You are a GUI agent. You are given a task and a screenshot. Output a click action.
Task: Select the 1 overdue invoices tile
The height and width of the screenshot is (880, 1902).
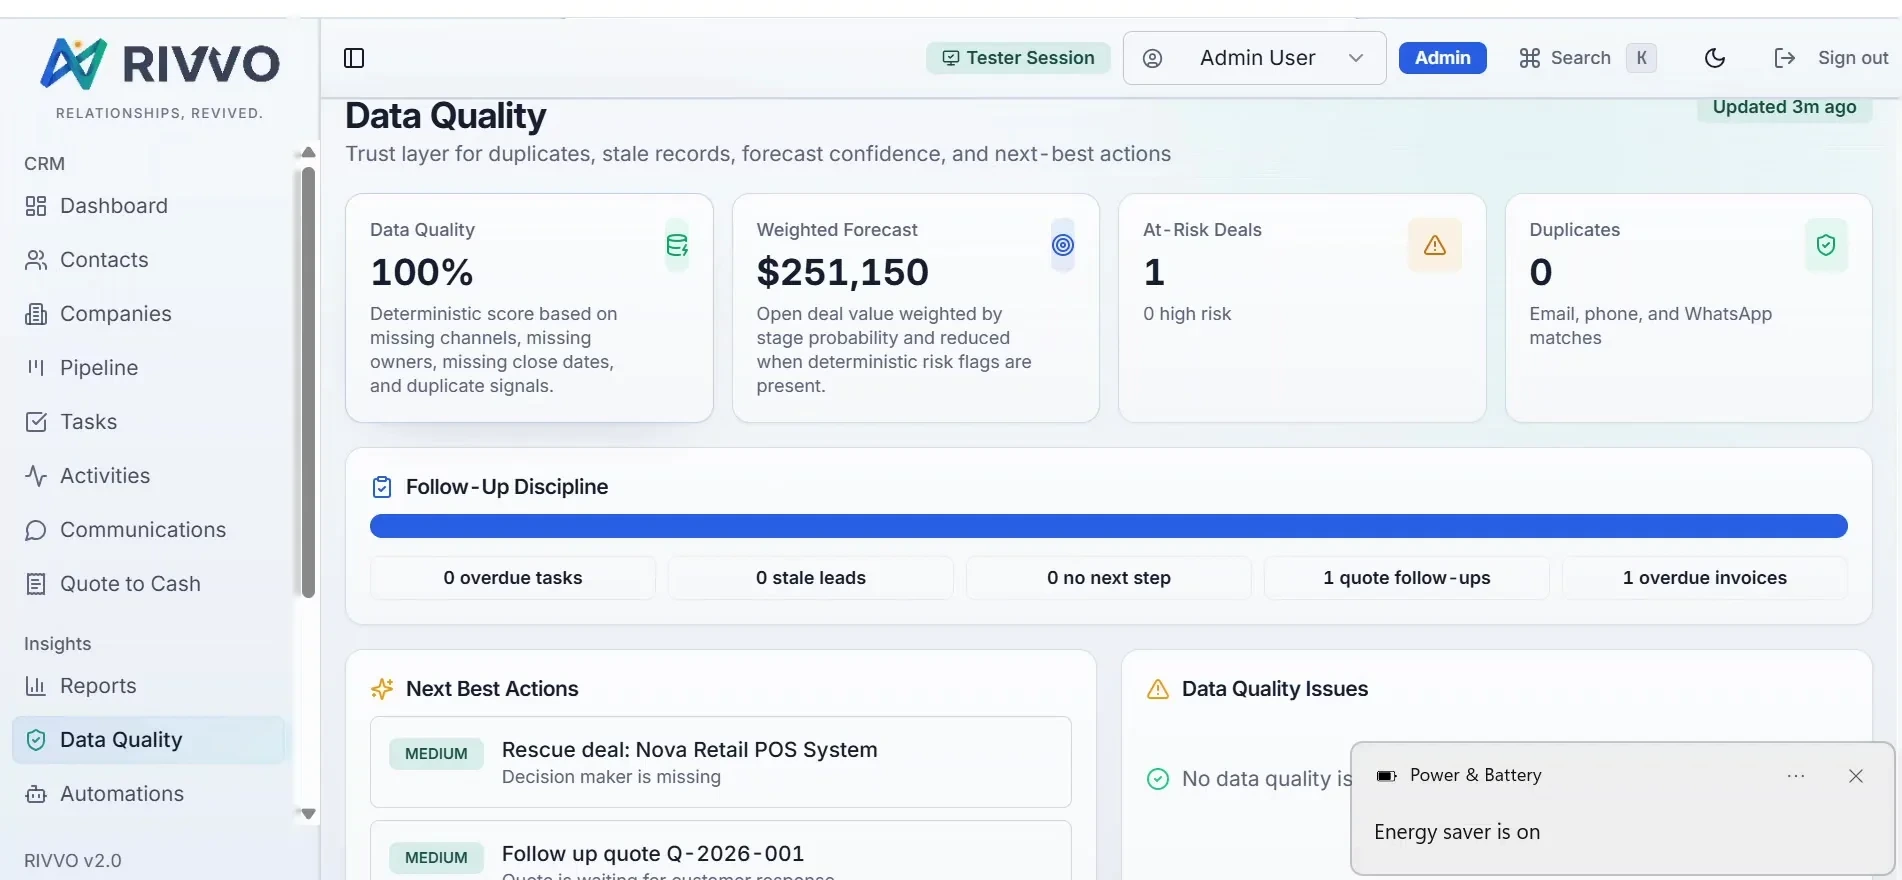tap(1705, 578)
